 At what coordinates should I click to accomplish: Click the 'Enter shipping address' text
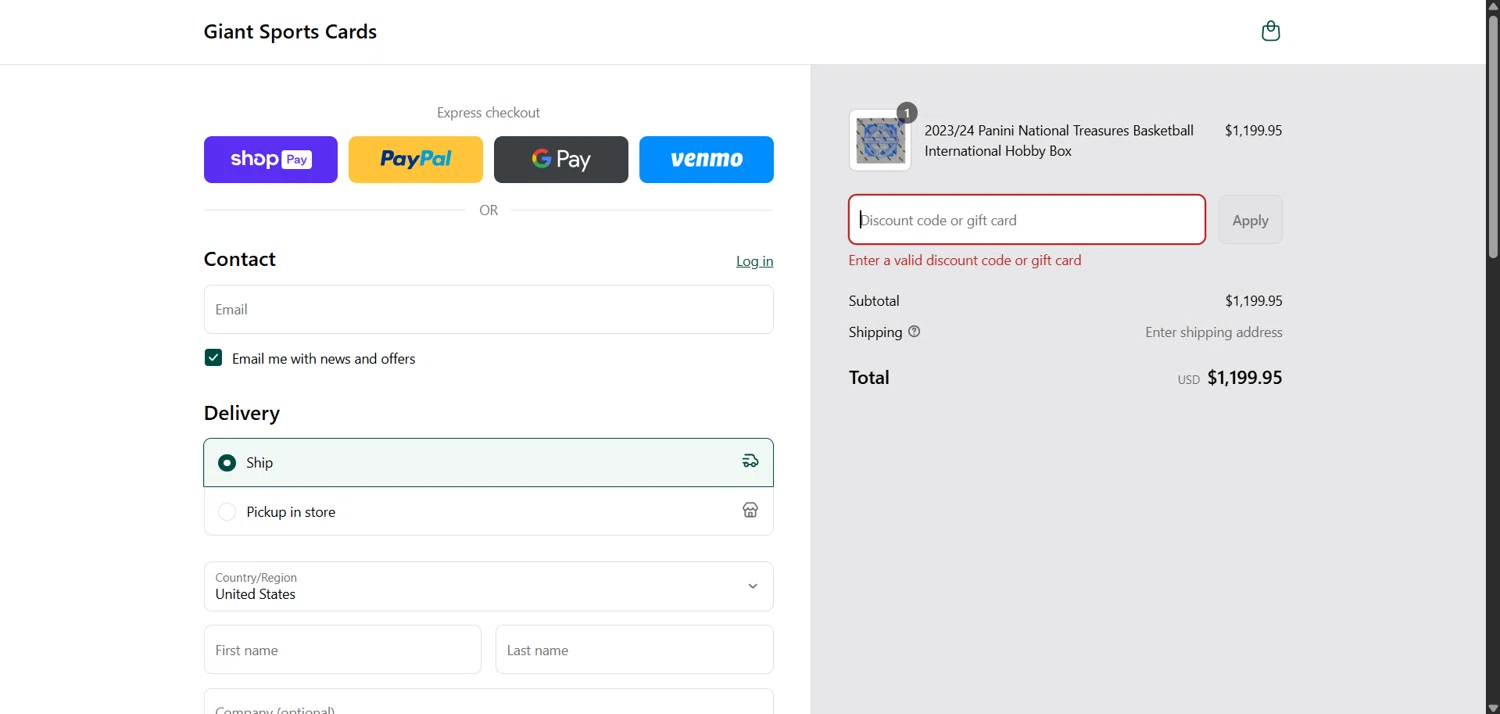click(1214, 332)
